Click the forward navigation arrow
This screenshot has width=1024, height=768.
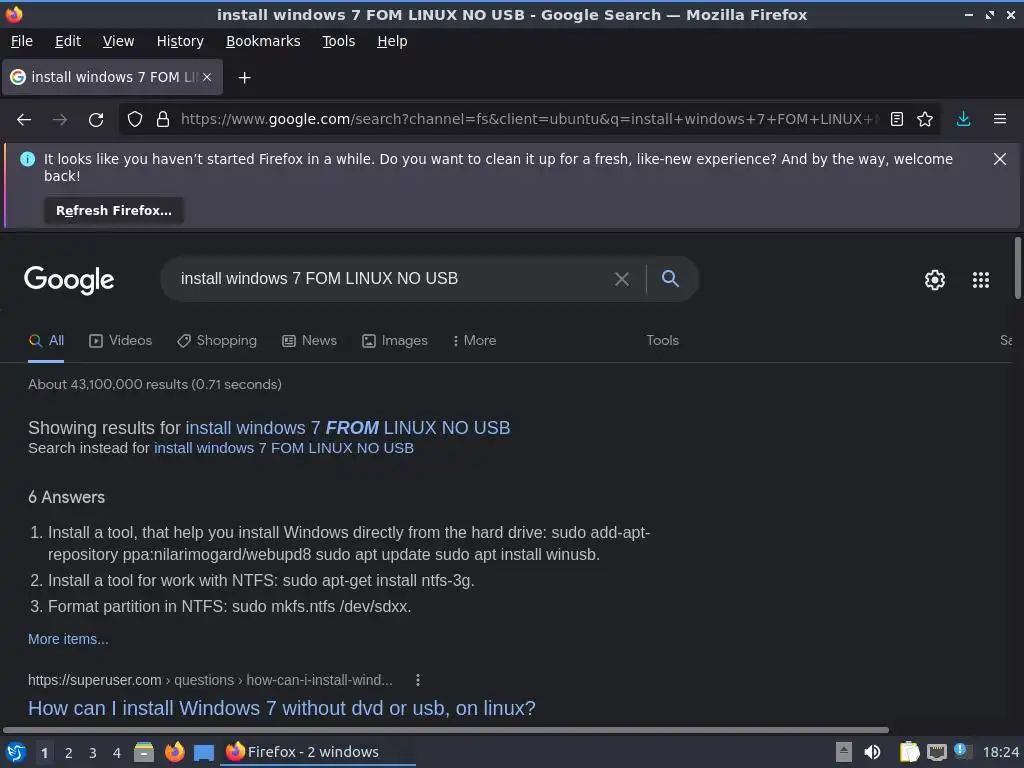click(60, 120)
